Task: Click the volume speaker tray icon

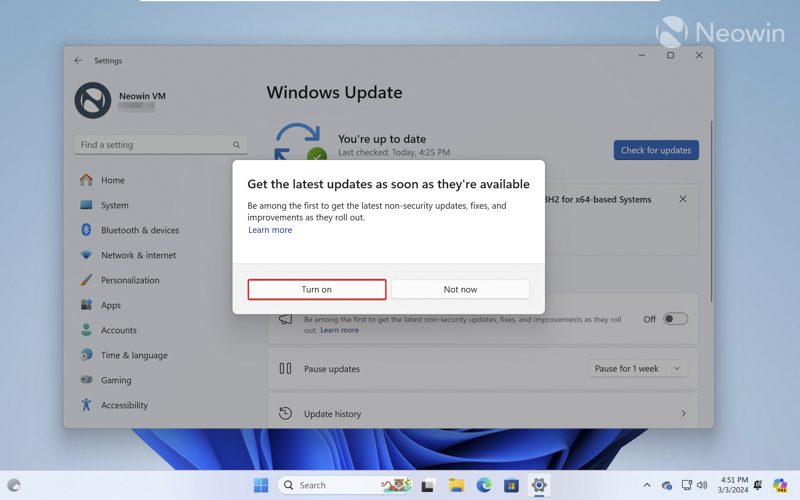Action: click(702, 485)
